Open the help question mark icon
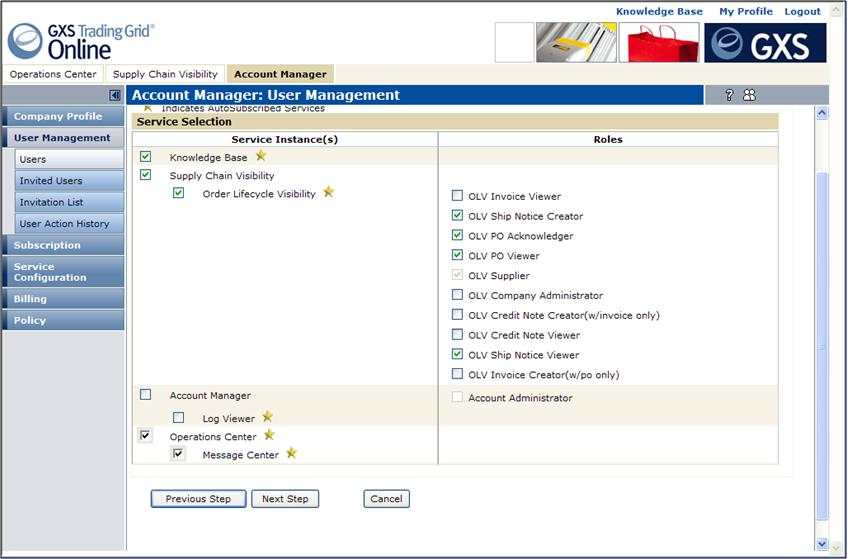The image size is (848, 559). [x=729, y=95]
